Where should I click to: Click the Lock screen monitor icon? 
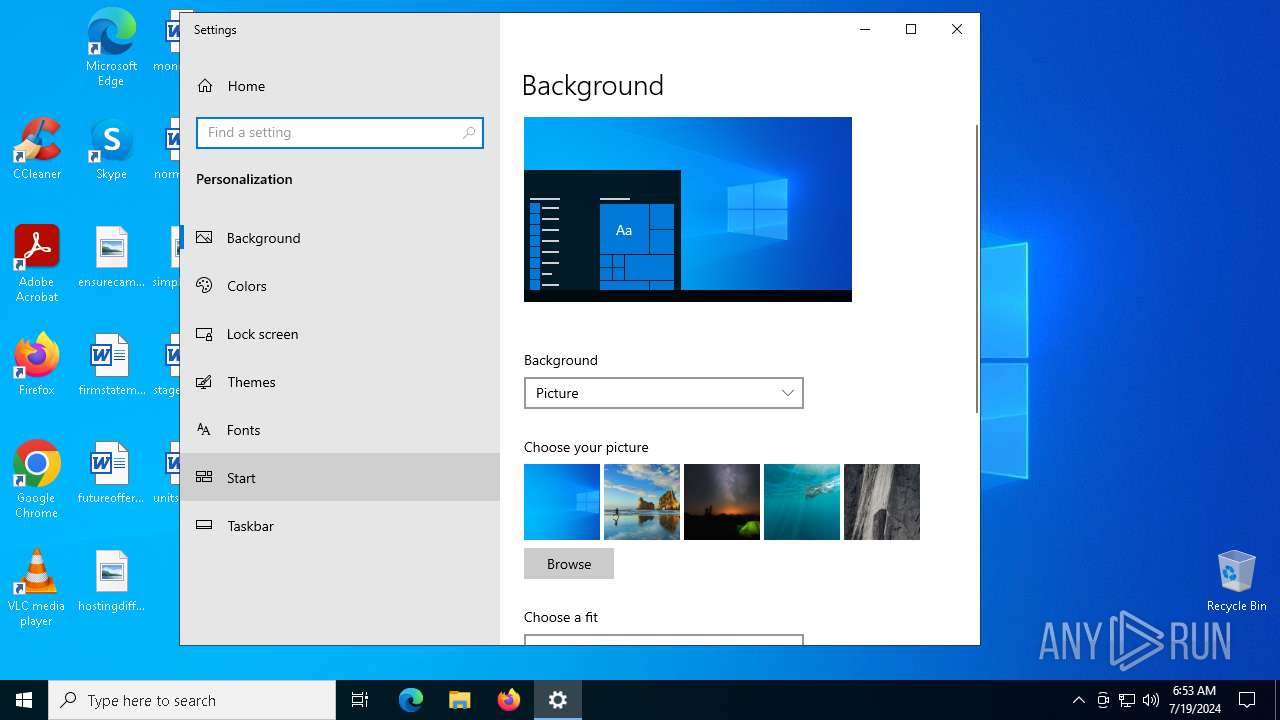[x=204, y=334]
